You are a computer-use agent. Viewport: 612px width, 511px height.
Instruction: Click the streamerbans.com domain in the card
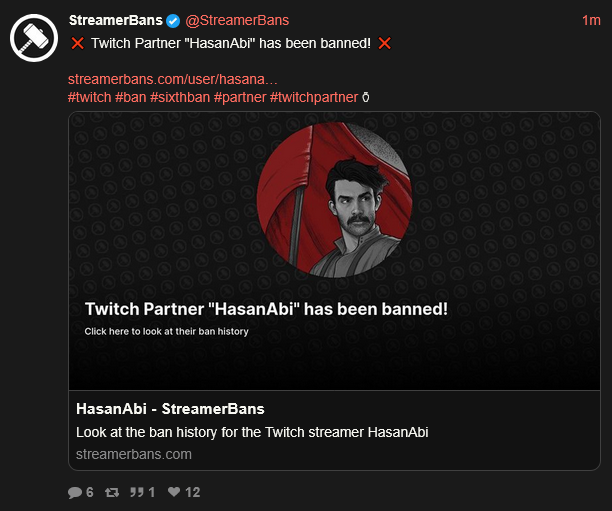(134, 454)
